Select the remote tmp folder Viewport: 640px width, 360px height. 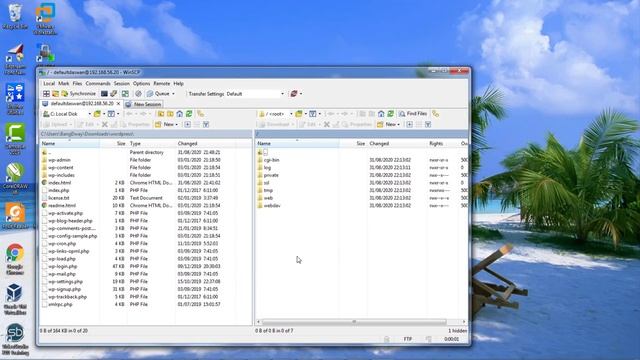(x=268, y=191)
